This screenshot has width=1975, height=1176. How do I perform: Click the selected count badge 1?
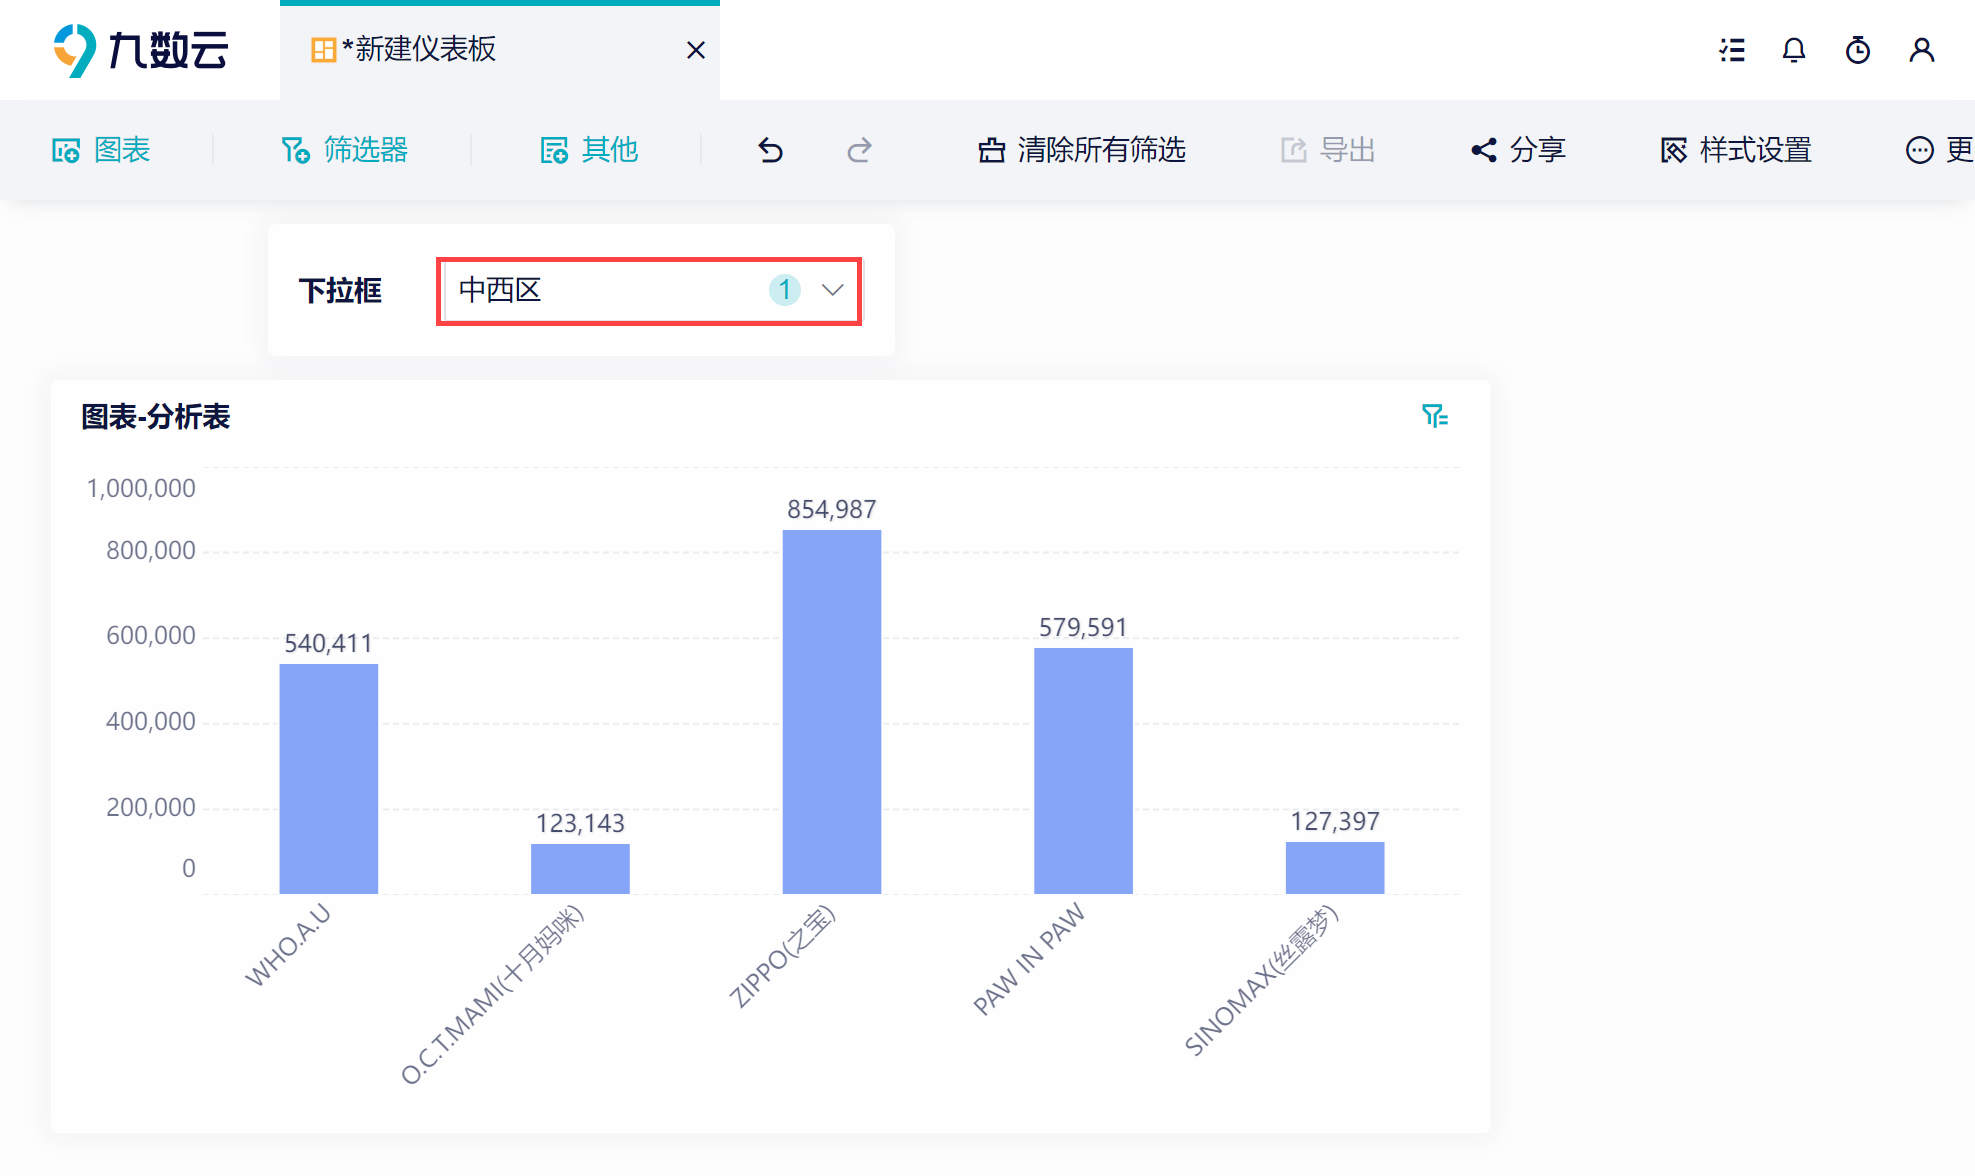click(x=785, y=290)
